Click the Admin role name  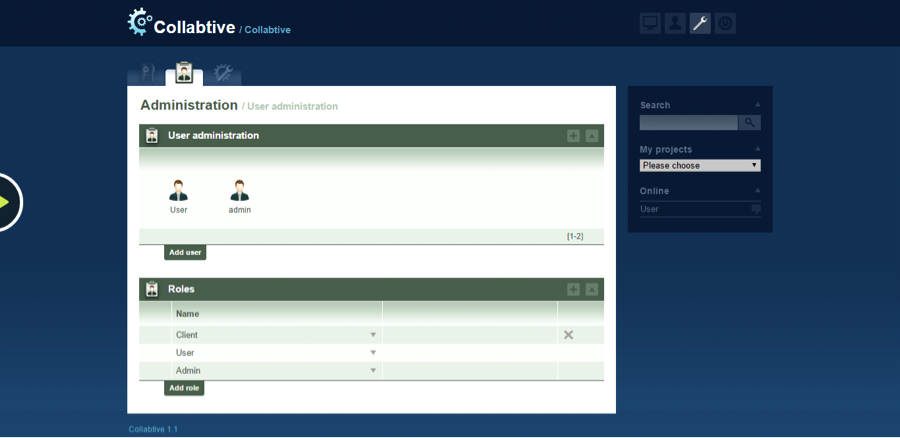click(188, 370)
